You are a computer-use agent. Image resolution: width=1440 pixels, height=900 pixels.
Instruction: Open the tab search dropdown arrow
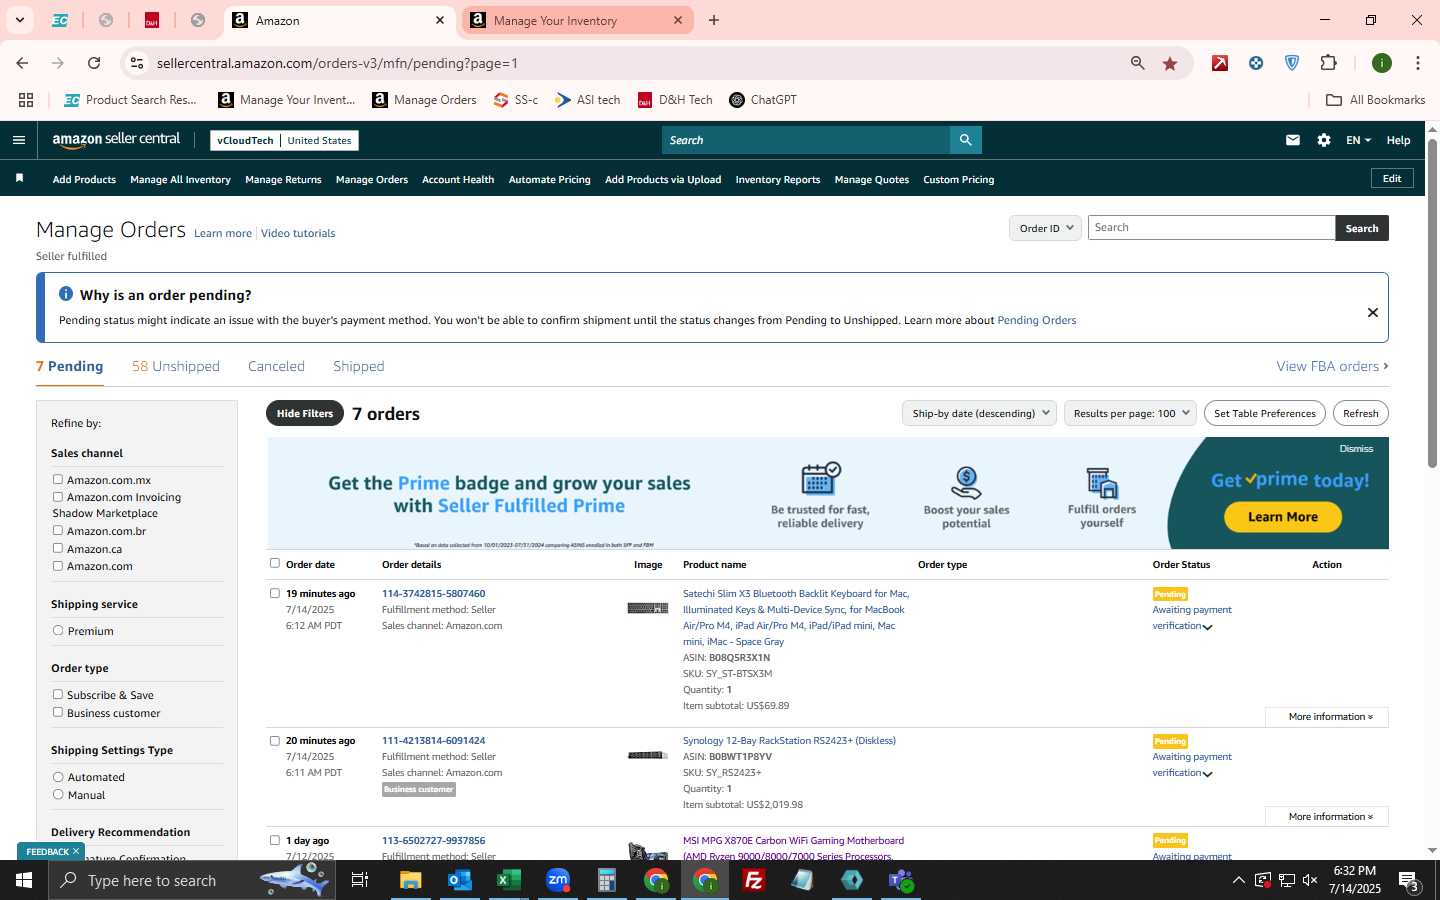pos(19,20)
